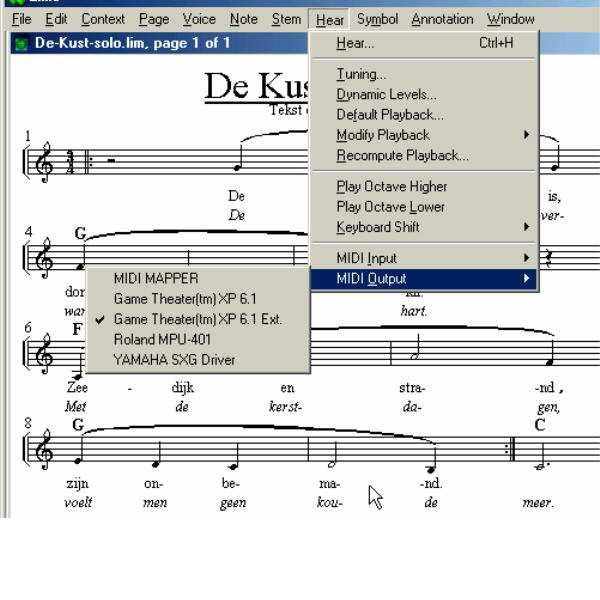Open Default Playback... settings

click(424, 115)
